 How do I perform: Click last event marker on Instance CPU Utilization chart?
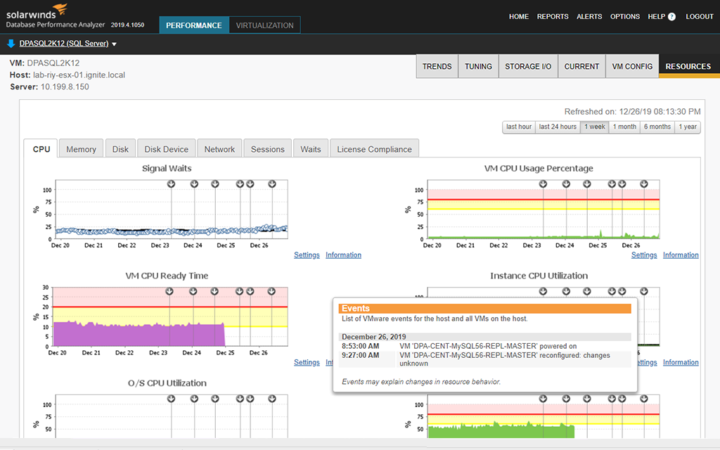(644, 292)
